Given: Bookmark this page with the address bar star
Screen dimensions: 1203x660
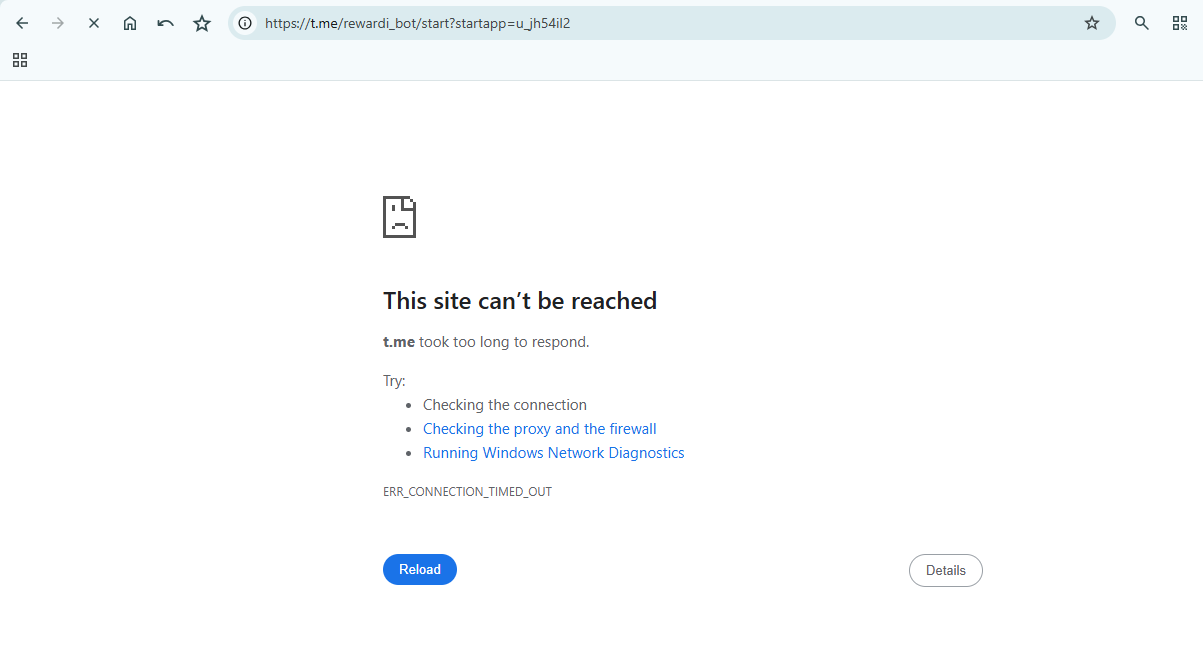Looking at the screenshot, I should tap(1092, 23).
